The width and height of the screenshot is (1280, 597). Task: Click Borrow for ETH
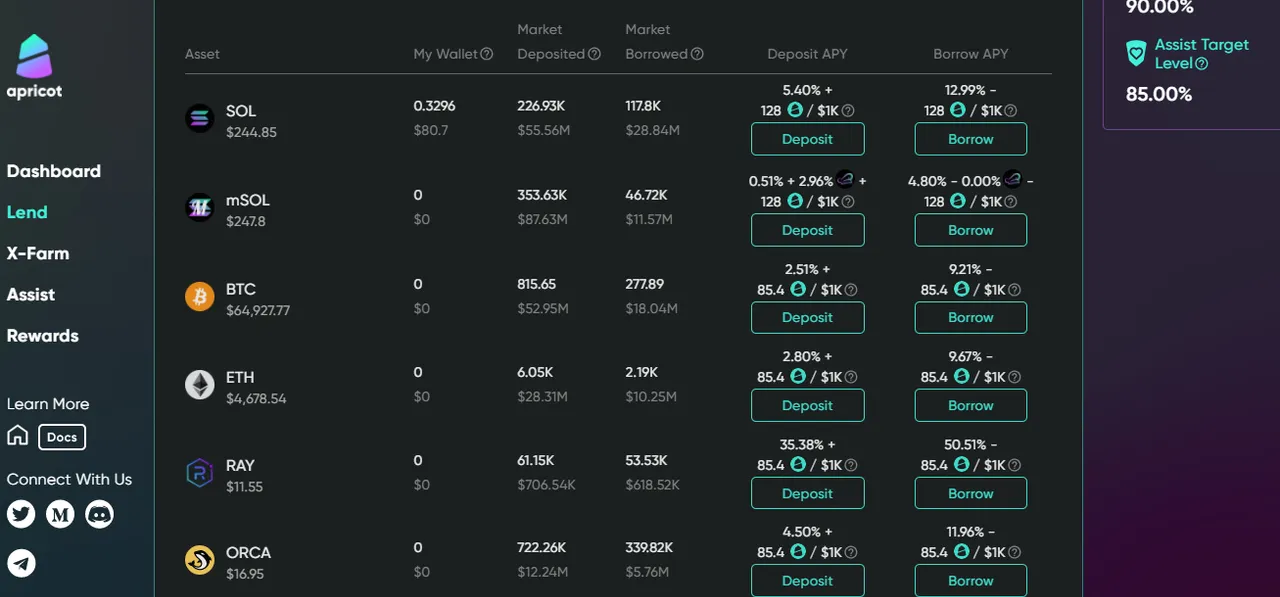(971, 405)
